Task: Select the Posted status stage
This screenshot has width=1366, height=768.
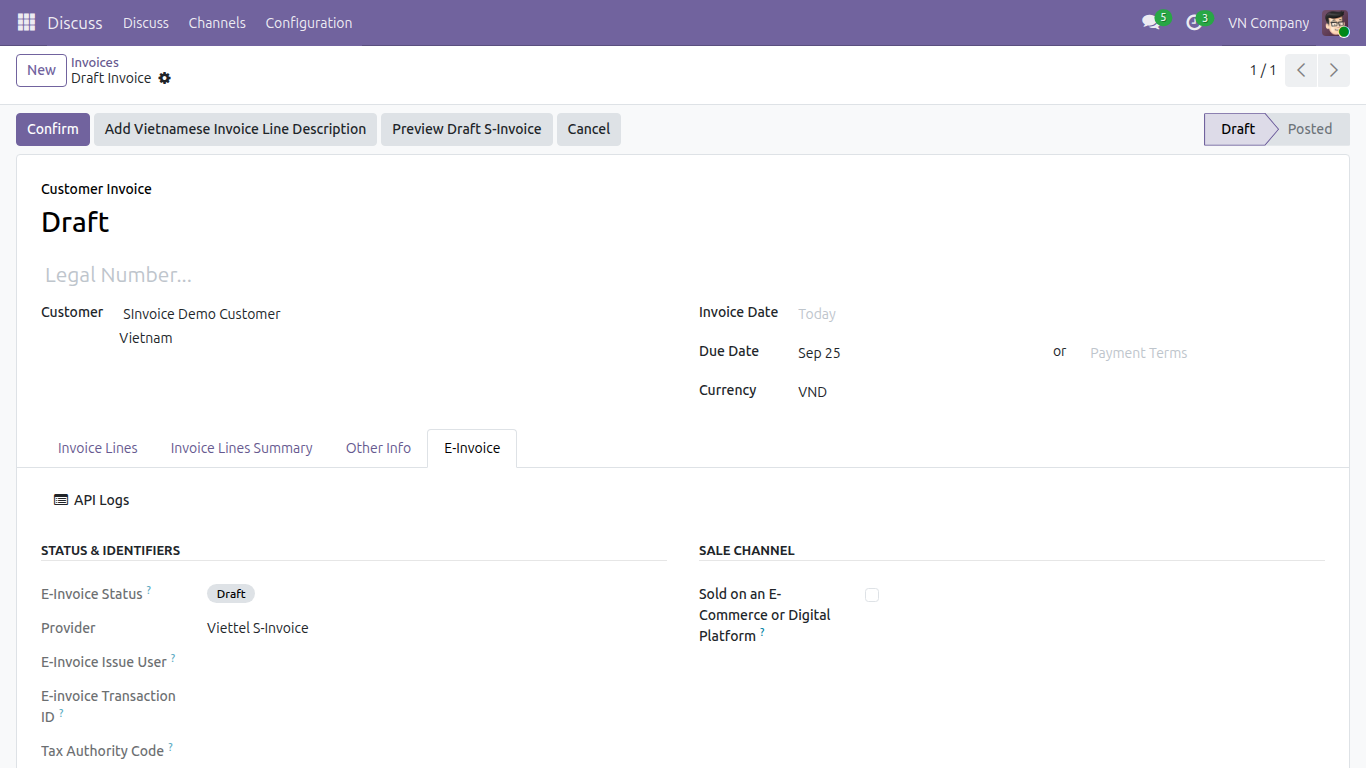Action: (x=1309, y=129)
